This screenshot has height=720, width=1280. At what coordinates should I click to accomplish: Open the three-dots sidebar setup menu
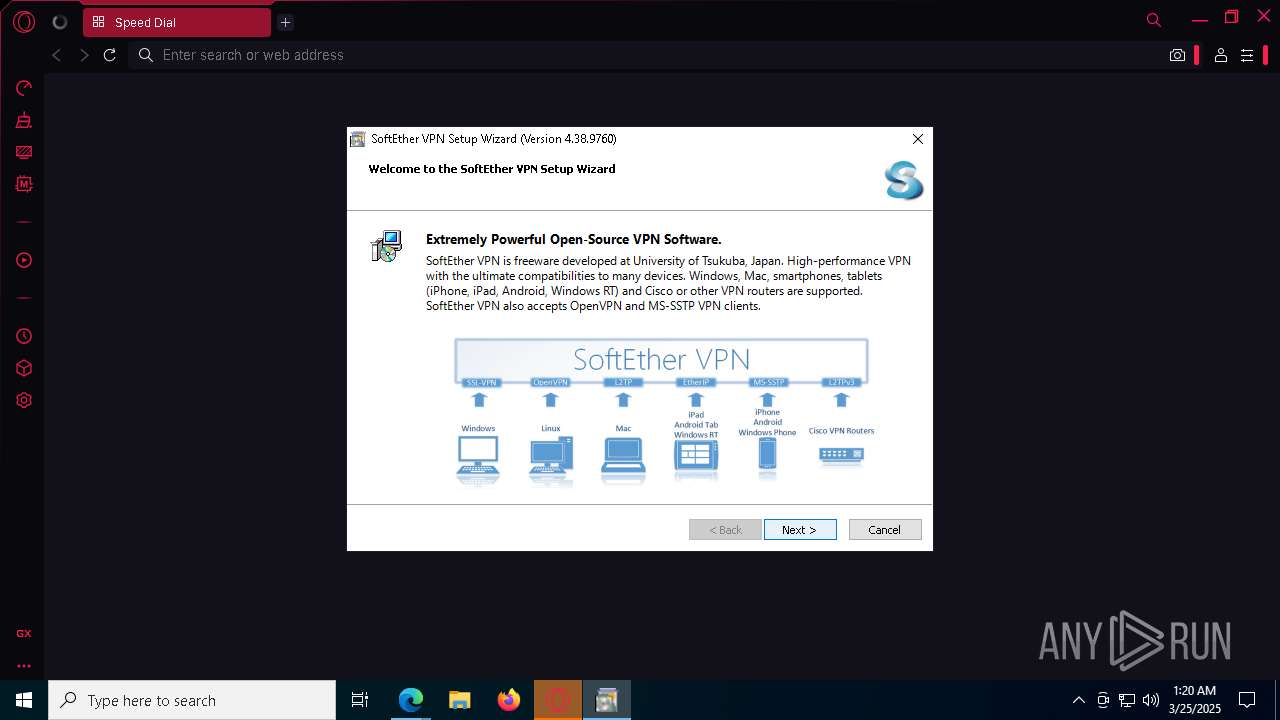[x=24, y=665]
